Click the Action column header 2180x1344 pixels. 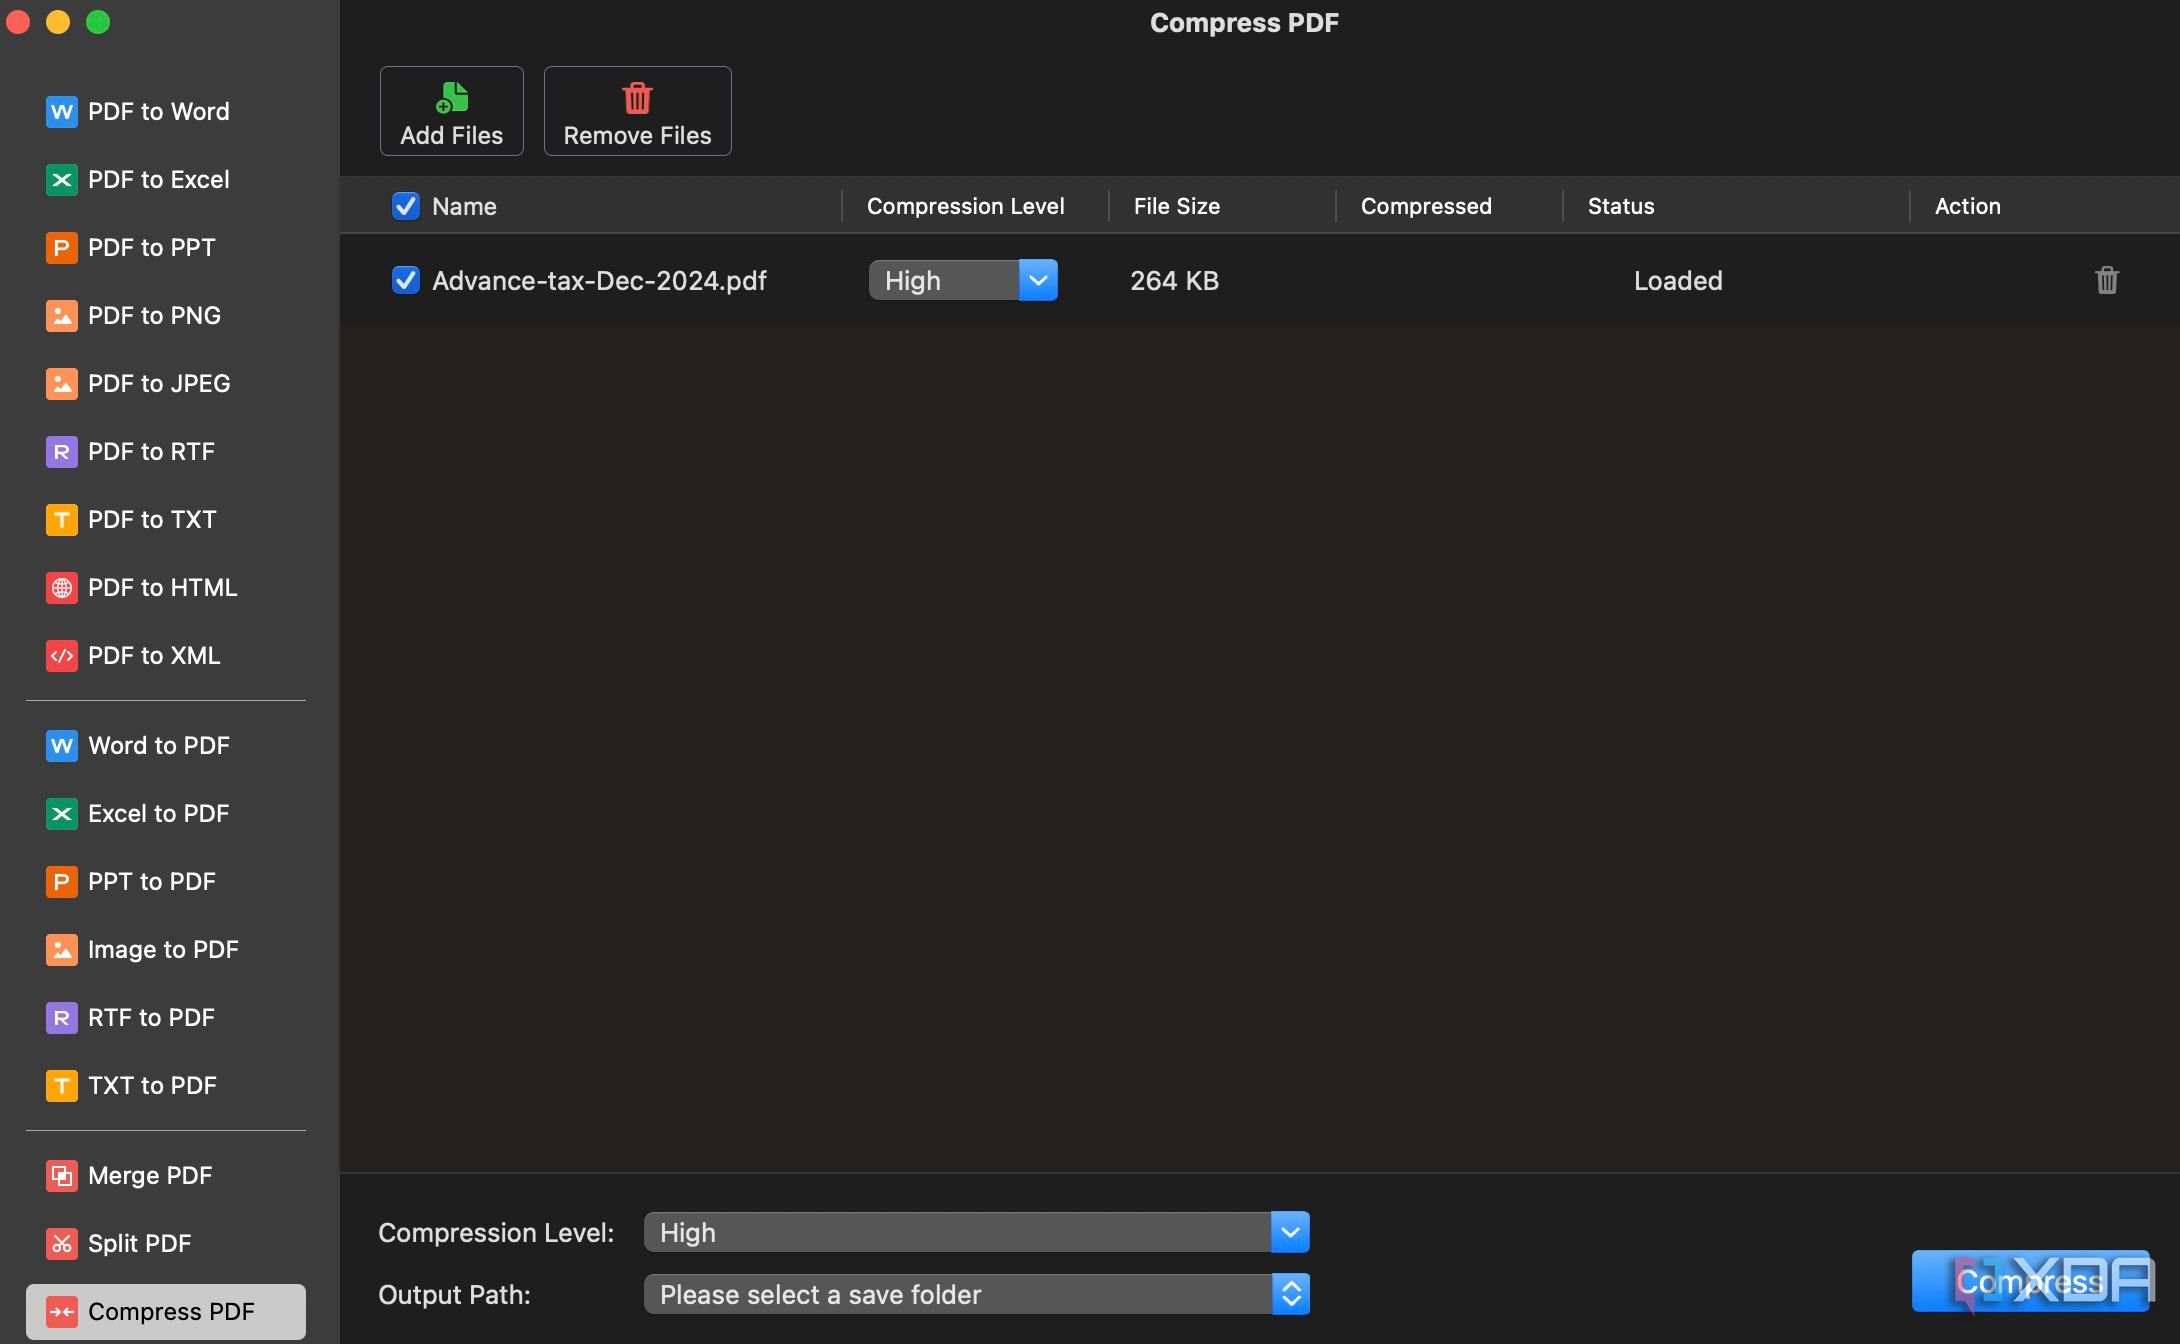pos(1968,206)
